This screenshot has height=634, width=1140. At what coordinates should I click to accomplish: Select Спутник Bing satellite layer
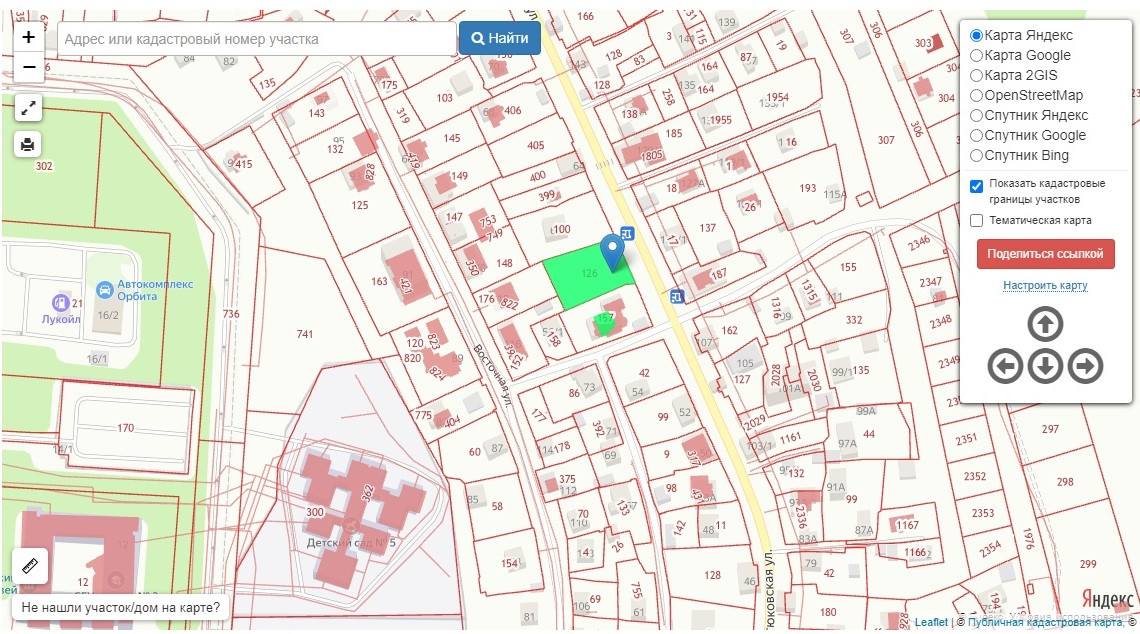[976, 155]
